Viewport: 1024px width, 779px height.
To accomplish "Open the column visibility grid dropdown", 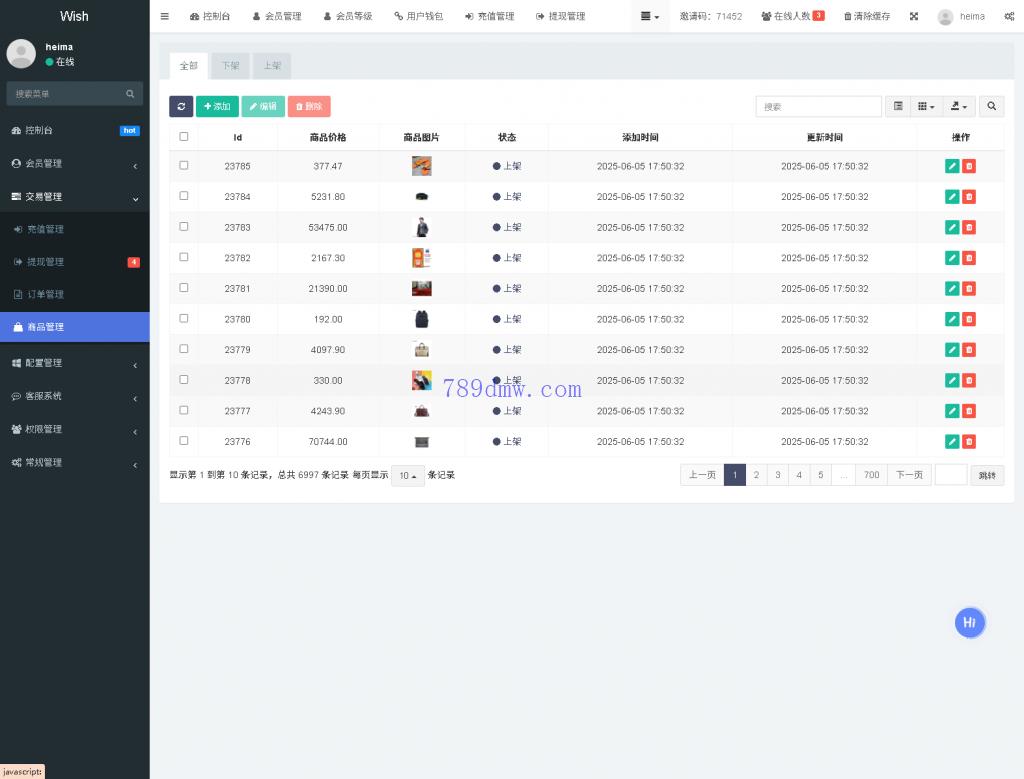I will click(x=926, y=106).
